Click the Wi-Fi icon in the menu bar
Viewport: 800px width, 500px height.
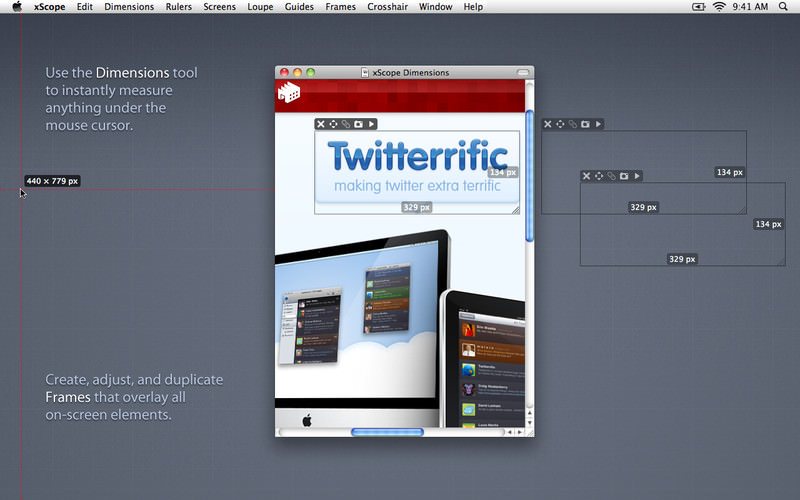pyautogui.click(x=719, y=7)
